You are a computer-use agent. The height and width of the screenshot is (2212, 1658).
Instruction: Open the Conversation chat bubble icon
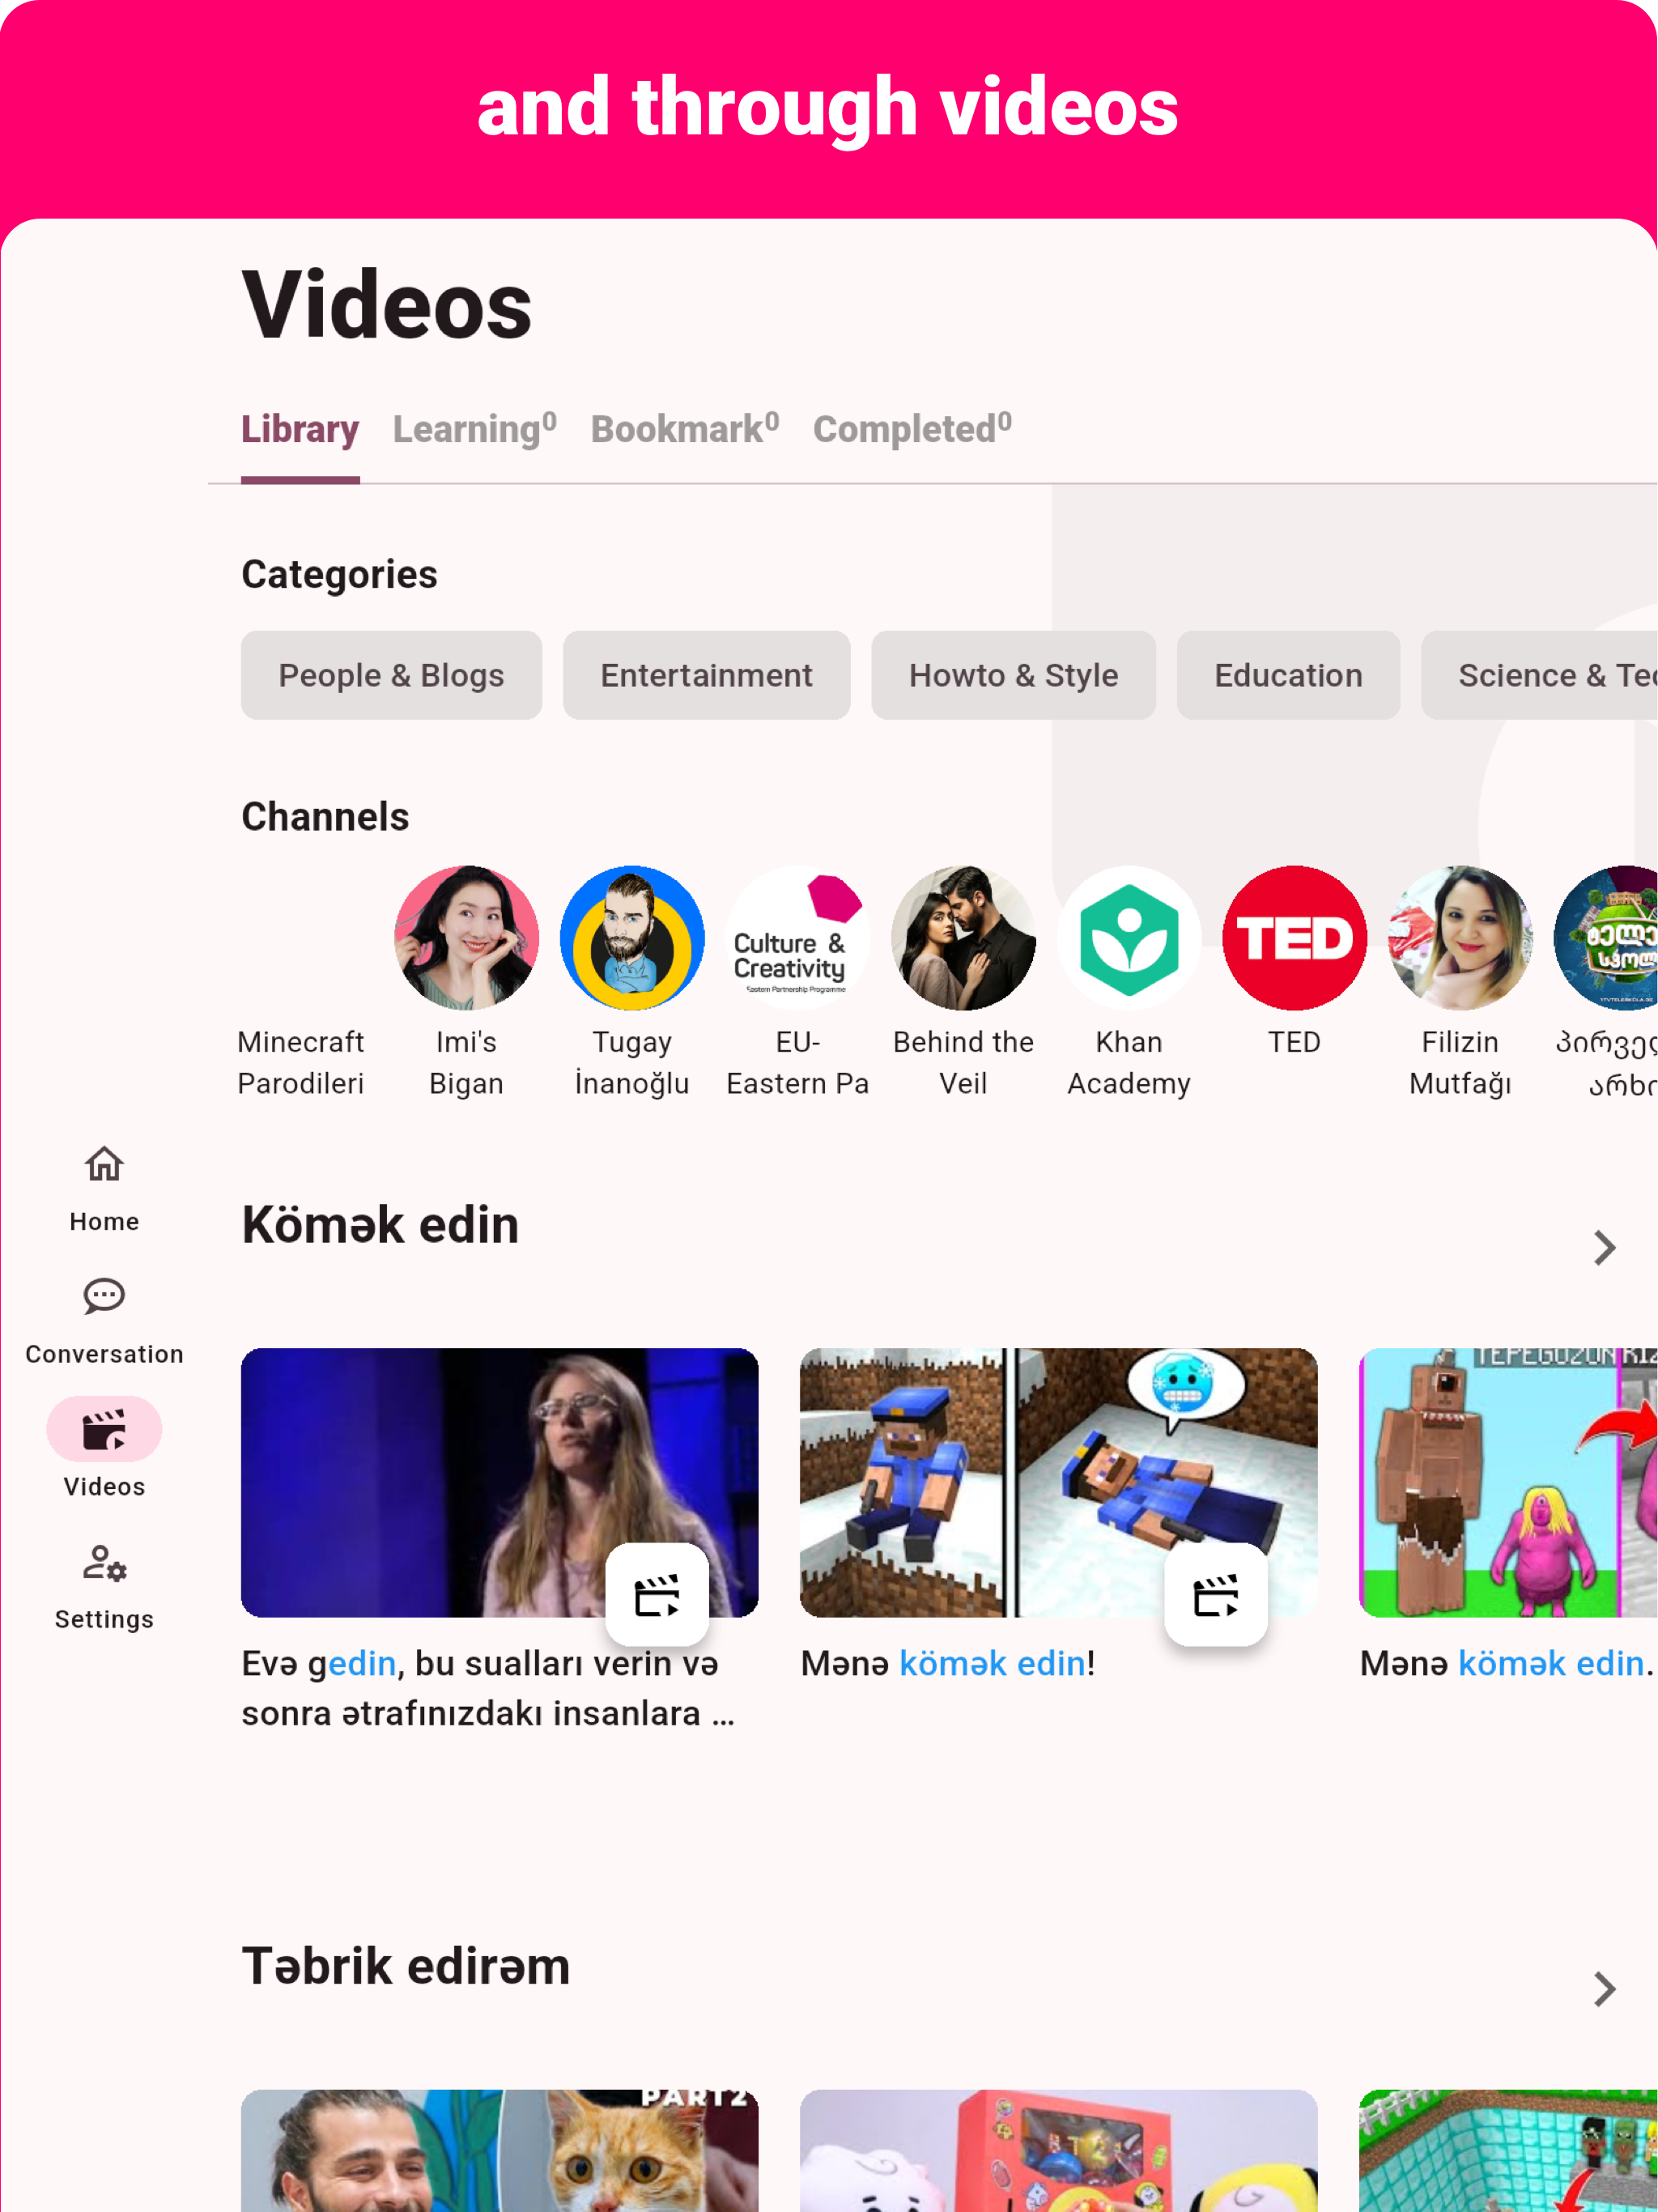(x=104, y=1296)
